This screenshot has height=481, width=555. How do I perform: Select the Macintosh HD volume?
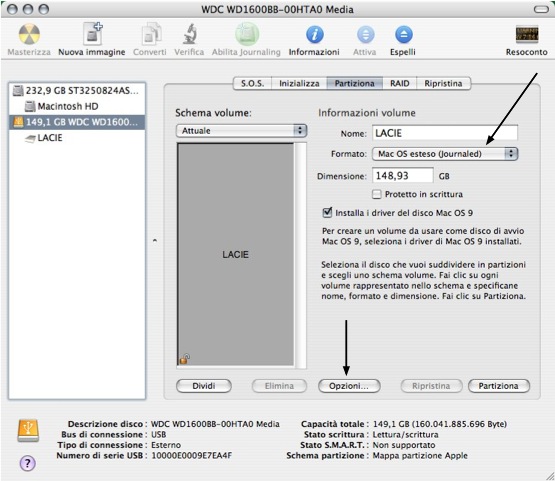pos(77,106)
